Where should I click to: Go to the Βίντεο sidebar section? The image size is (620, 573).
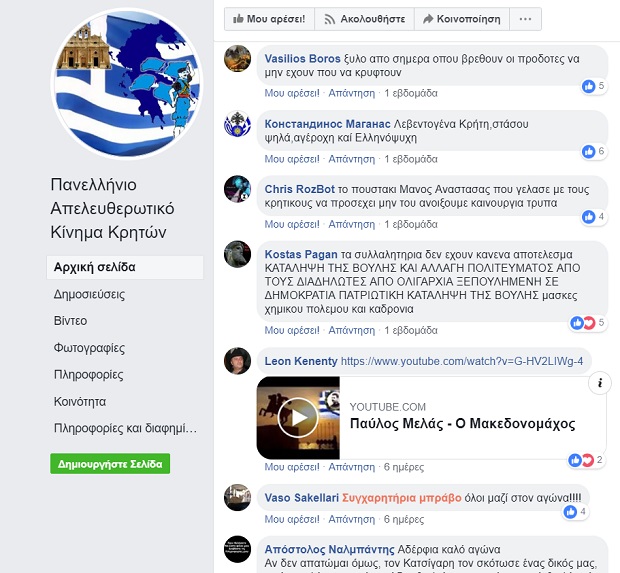(x=70, y=321)
